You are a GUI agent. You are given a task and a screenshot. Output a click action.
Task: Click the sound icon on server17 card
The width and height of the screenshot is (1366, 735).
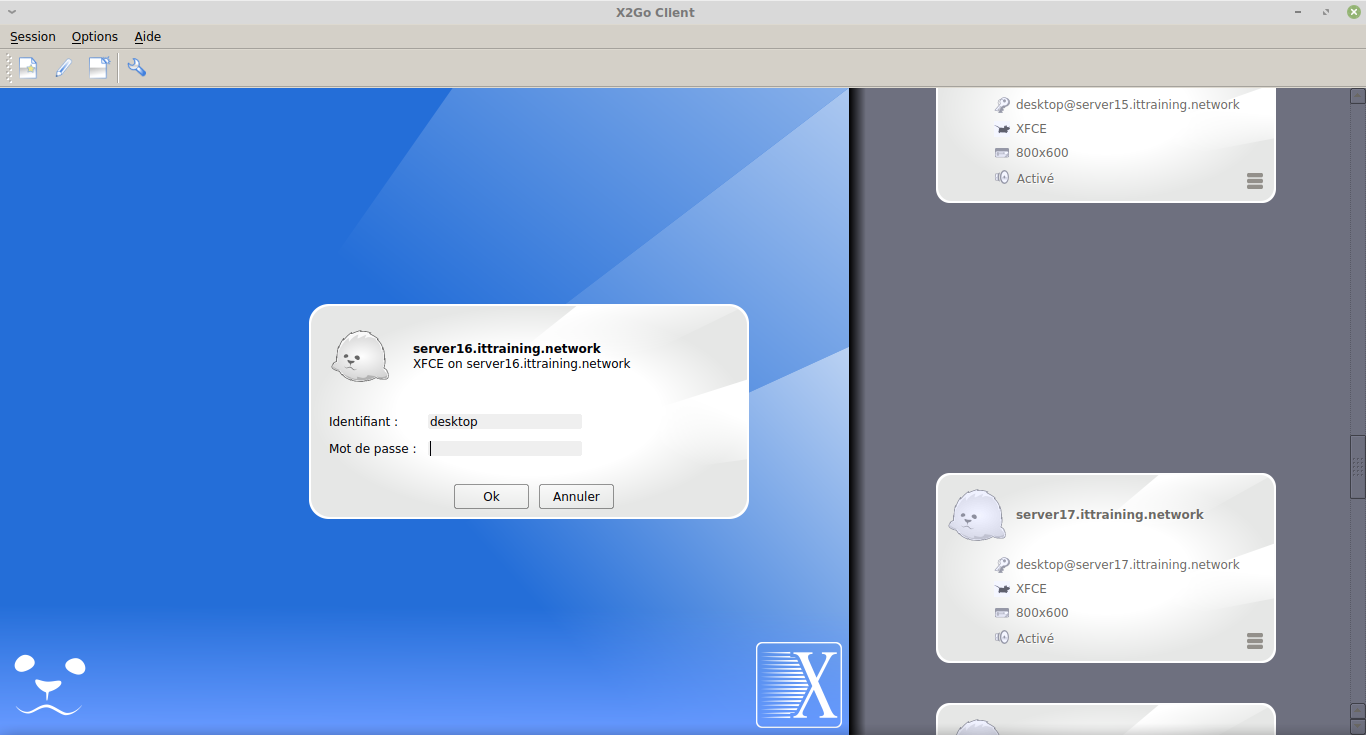(x=1002, y=638)
